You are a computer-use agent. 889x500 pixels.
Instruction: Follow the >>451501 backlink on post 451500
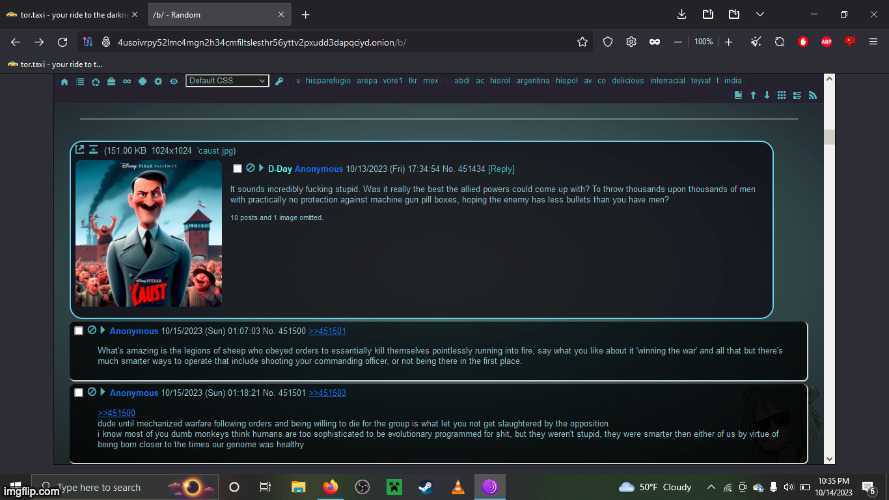pos(327,331)
